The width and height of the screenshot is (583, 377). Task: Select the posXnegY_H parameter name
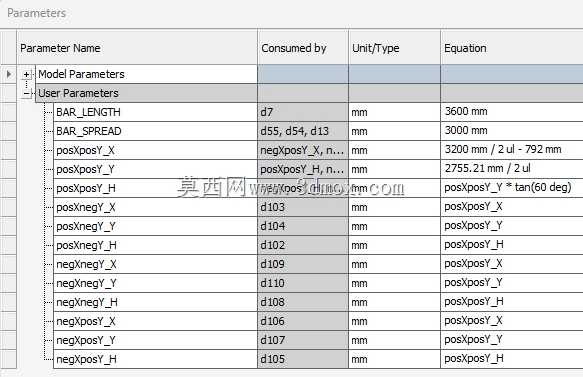coord(155,245)
